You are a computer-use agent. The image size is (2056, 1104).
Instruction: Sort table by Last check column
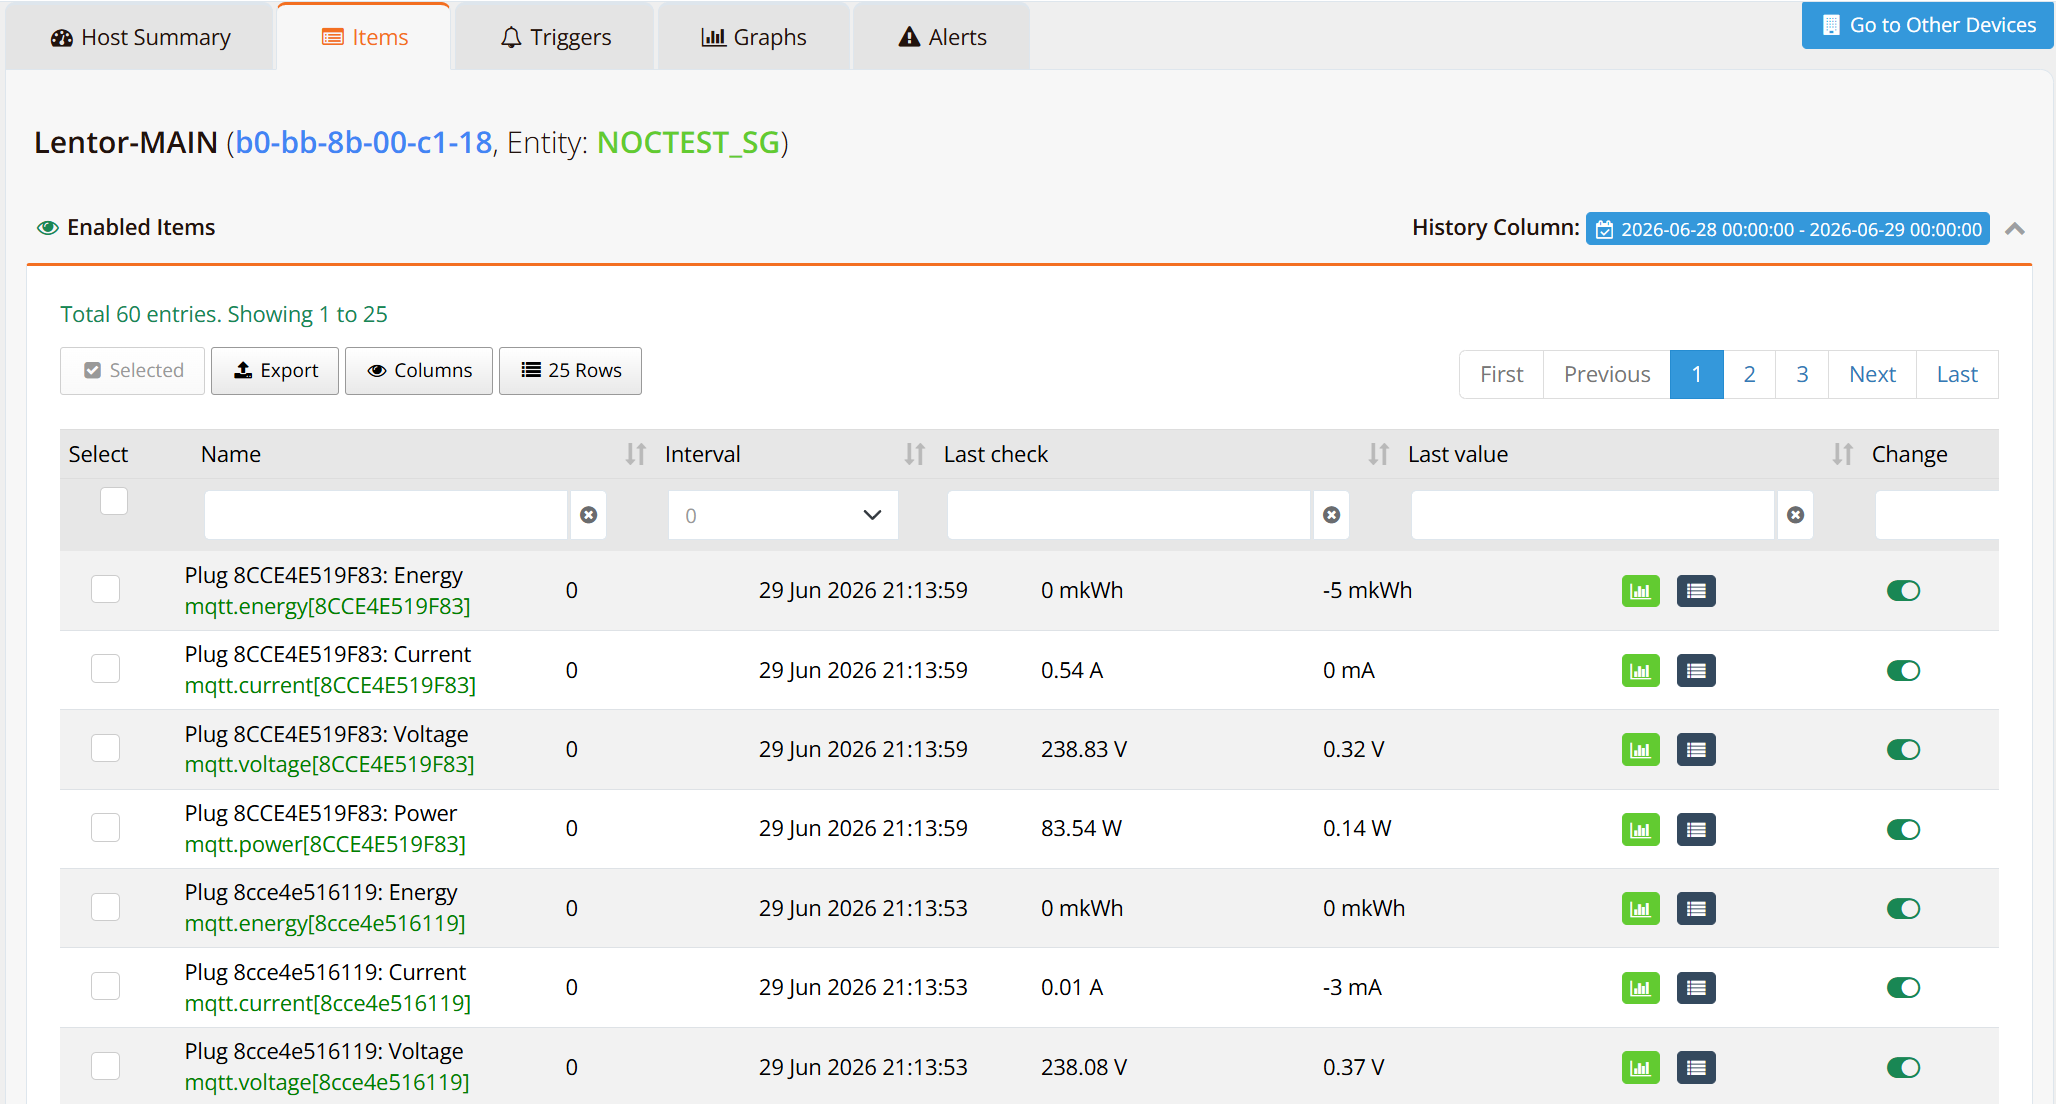[x=1378, y=454]
